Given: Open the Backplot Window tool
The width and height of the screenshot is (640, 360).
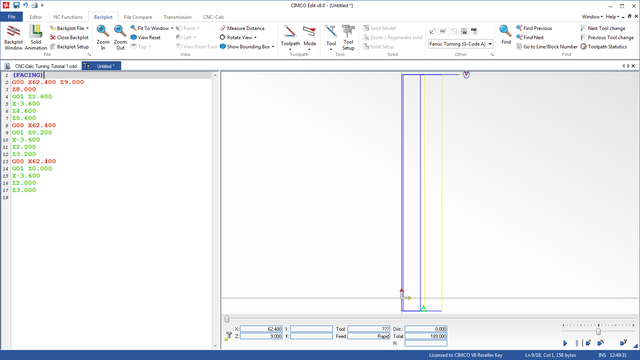Looking at the screenshot, I should point(13,37).
